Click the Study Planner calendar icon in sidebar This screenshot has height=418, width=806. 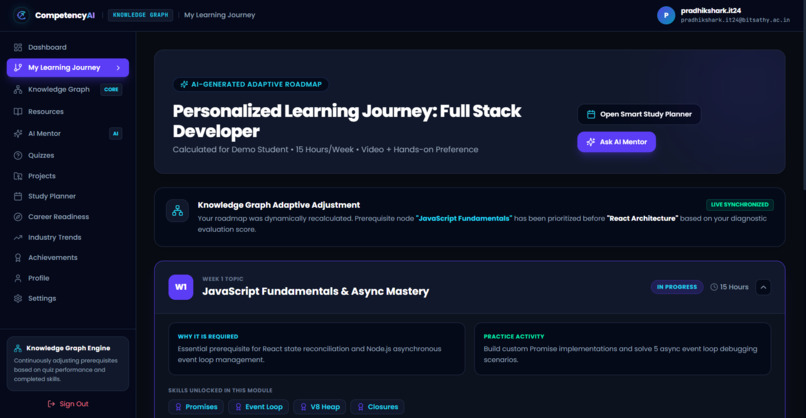[x=18, y=196]
